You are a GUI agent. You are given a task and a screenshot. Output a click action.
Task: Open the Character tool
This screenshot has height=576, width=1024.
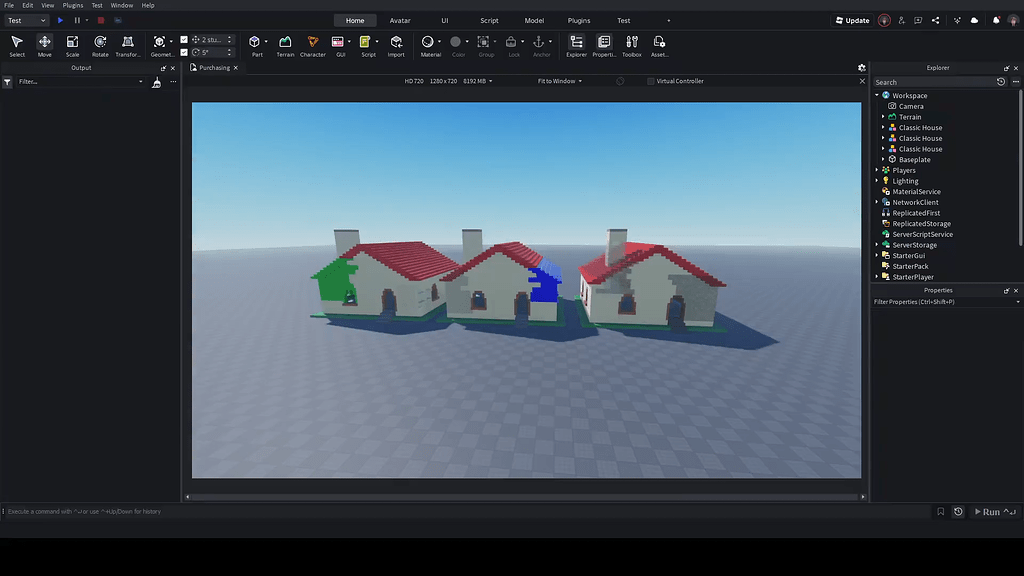pyautogui.click(x=313, y=46)
